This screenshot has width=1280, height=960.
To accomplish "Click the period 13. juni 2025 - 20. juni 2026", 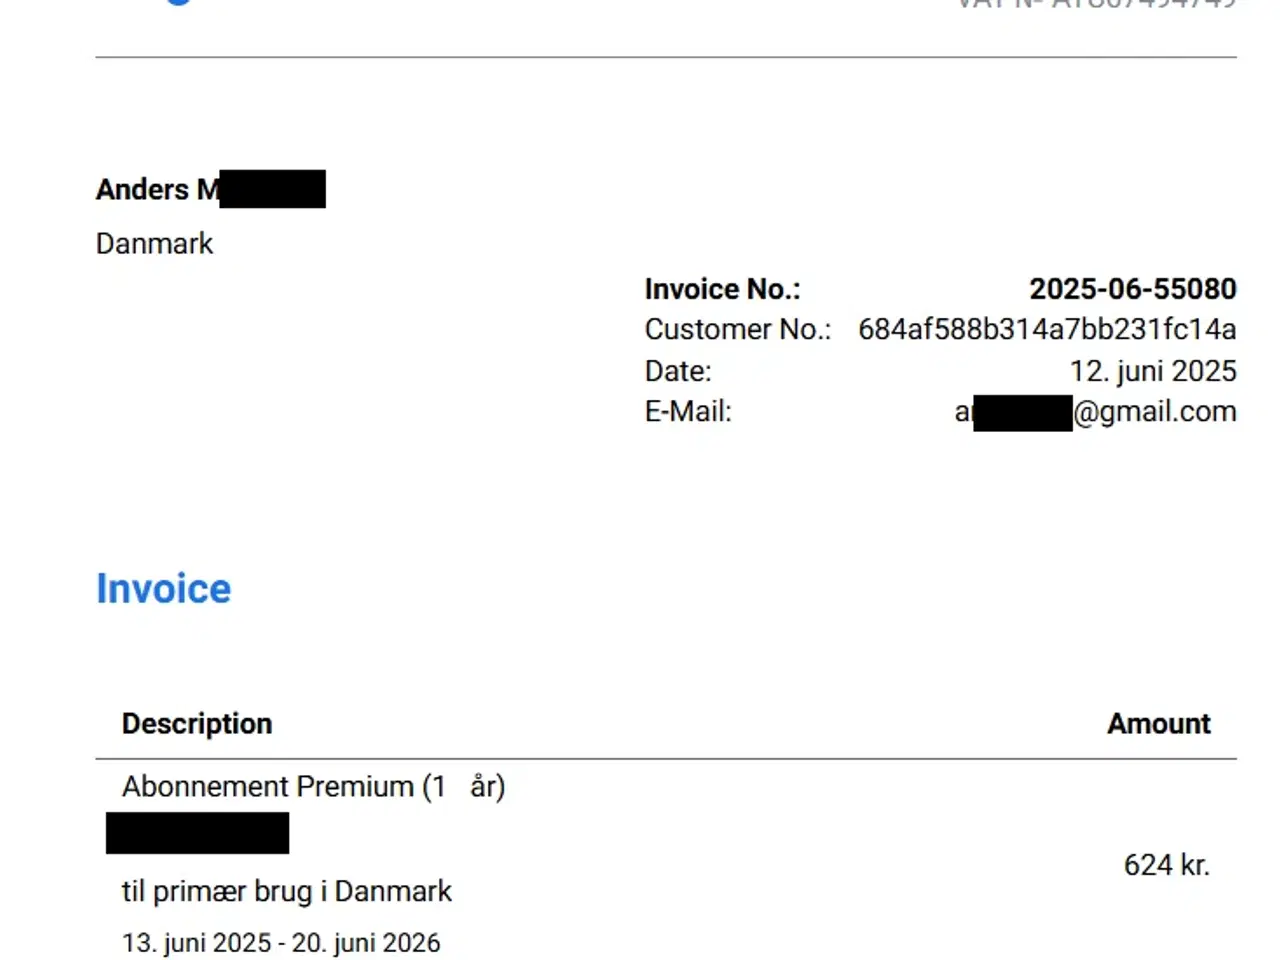I will (x=280, y=943).
